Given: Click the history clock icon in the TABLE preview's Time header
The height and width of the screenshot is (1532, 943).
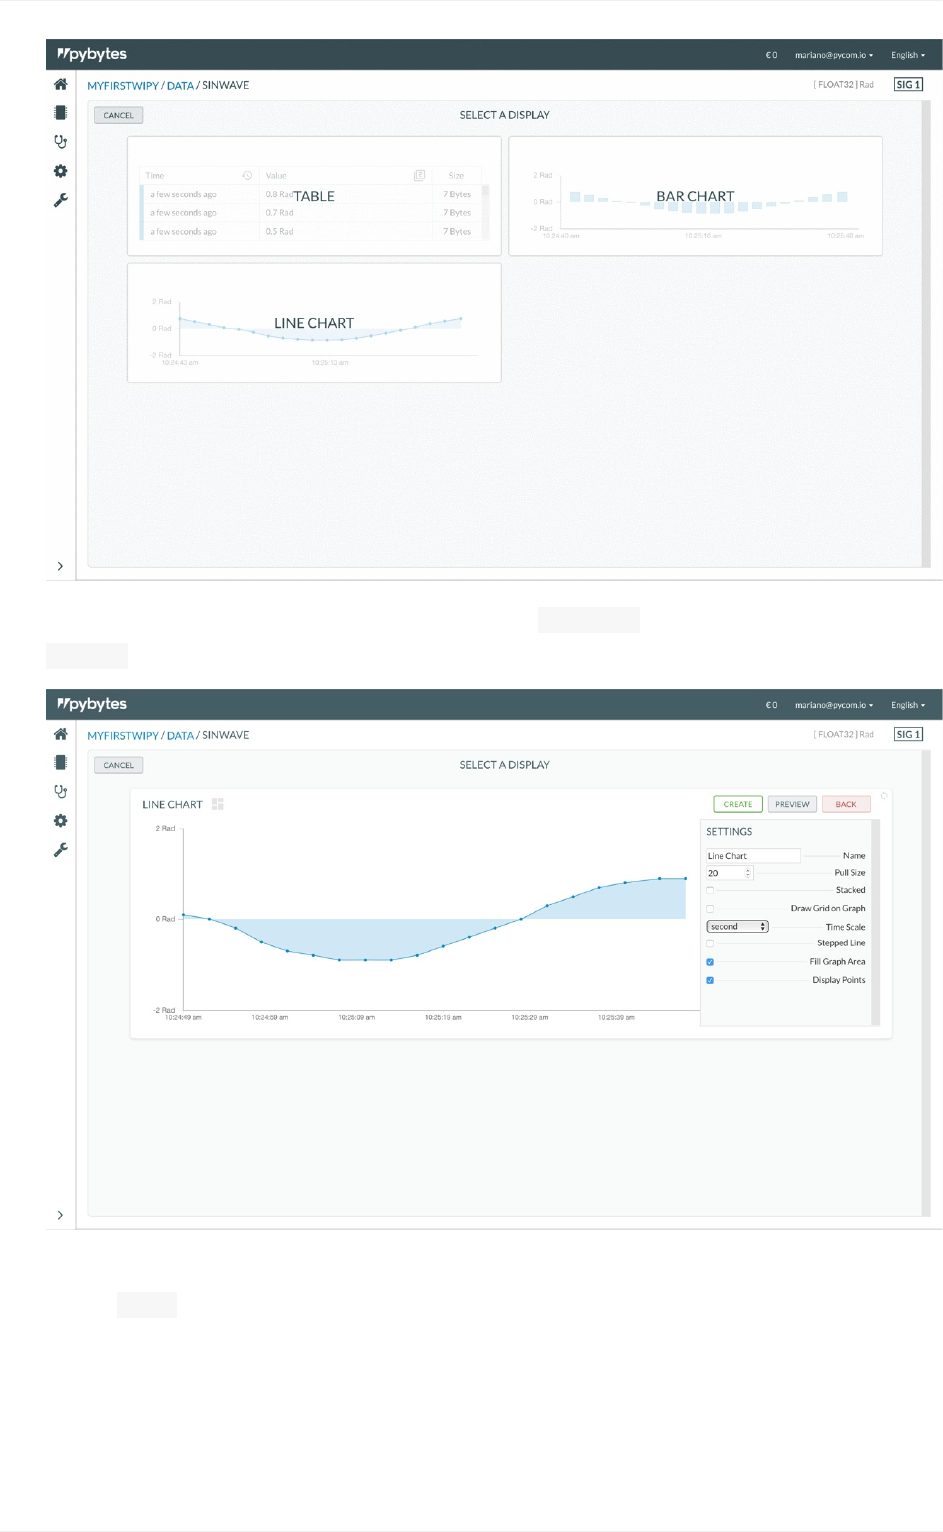Looking at the screenshot, I should point(247,175).
